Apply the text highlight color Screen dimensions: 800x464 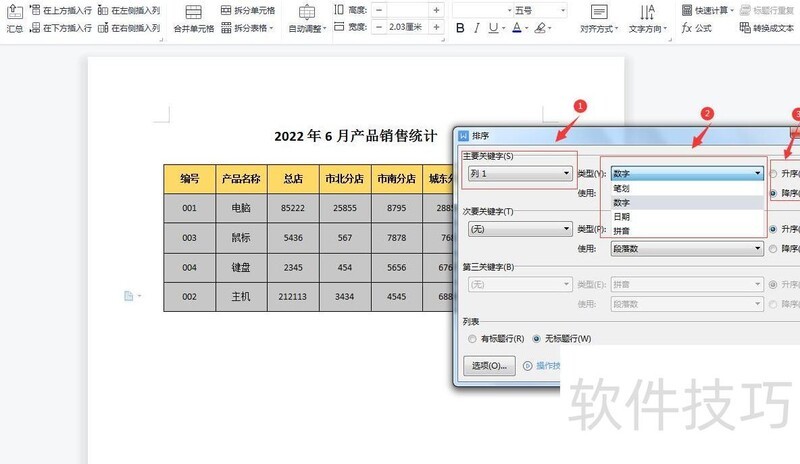click(539, 28)
